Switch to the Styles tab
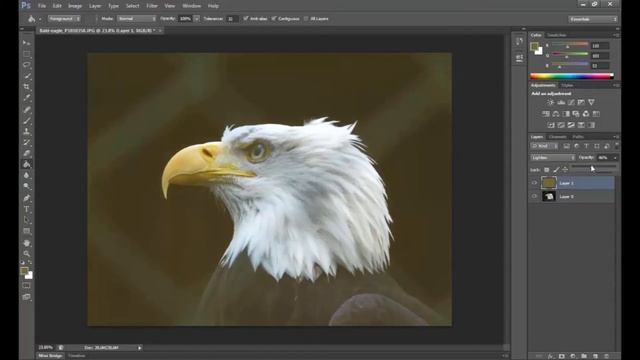The height and width of the screenshot is (360, 640). 567,85
